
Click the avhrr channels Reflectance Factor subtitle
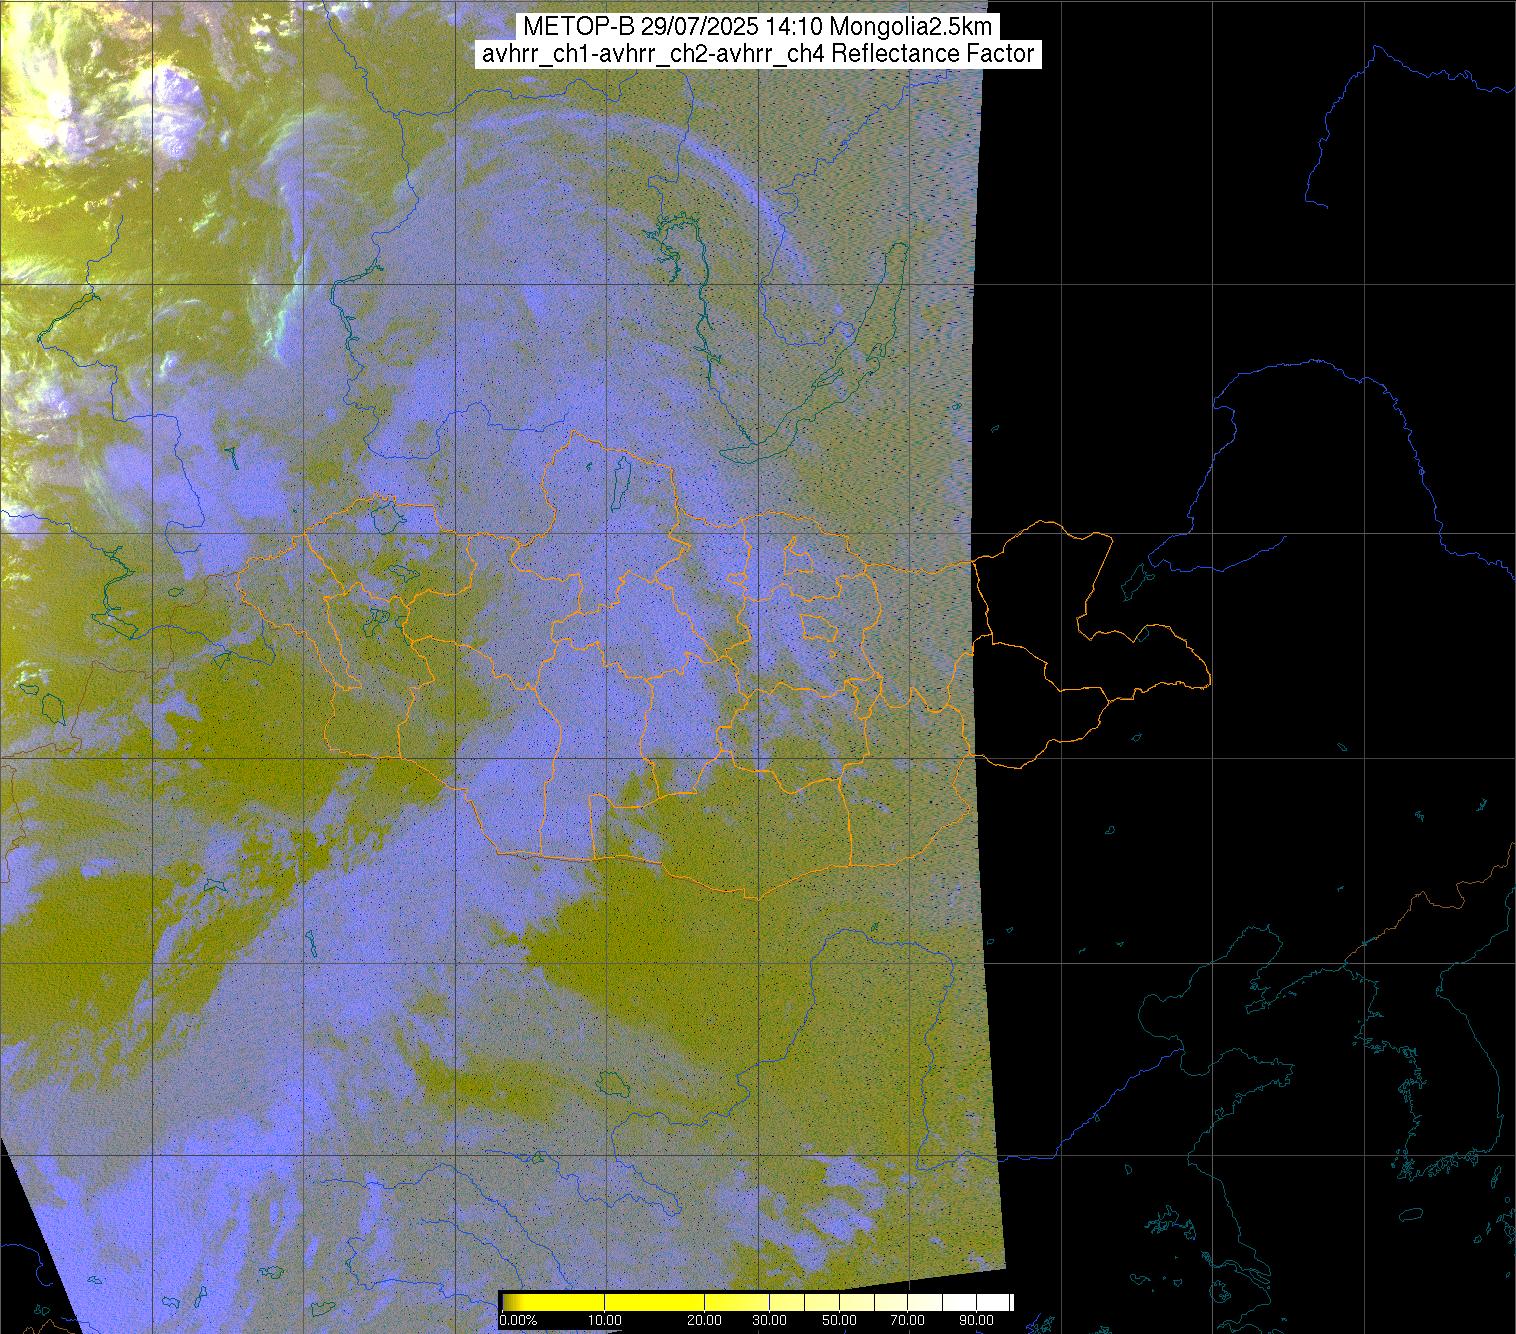(757, 54)
